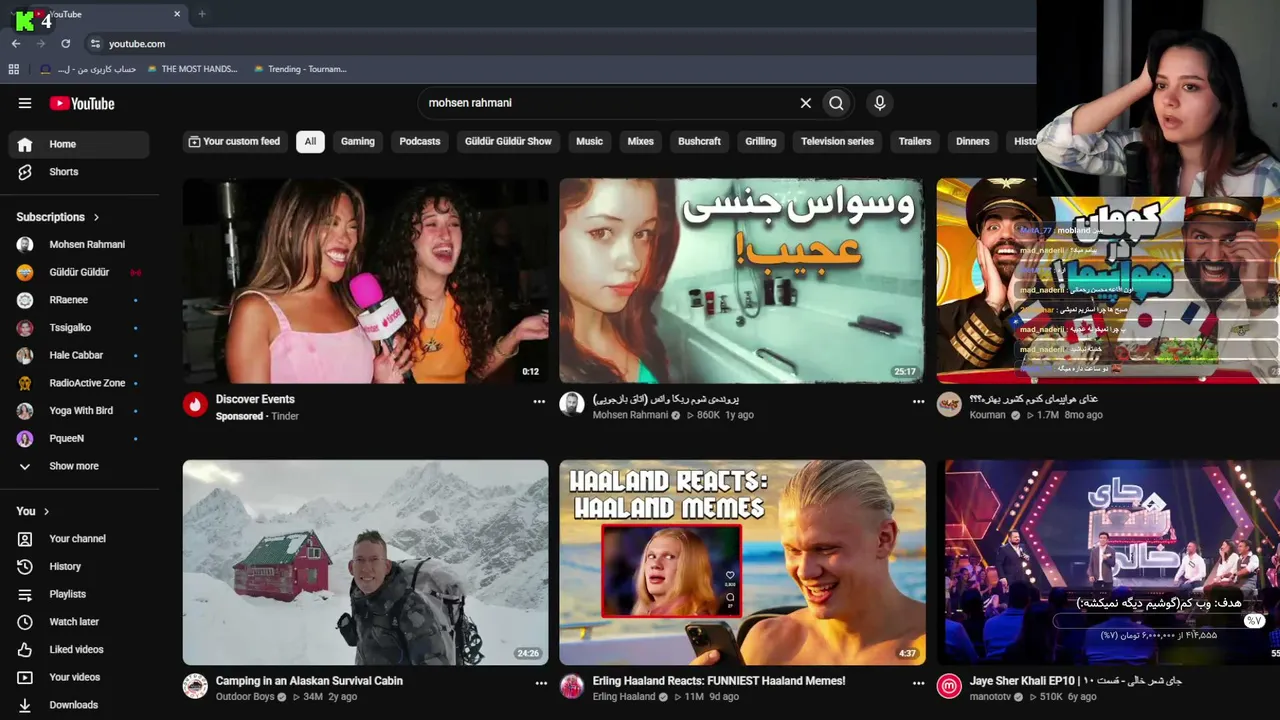
Task: Open more options for Discover Events ad
Action: click(539, 401)
